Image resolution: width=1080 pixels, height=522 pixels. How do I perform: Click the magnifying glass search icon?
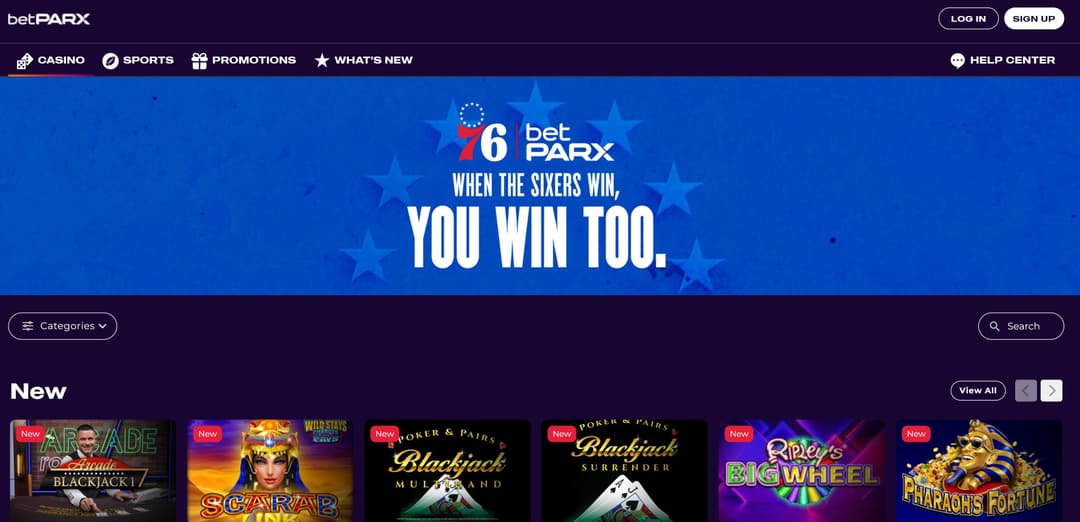(x=994, y=326)
